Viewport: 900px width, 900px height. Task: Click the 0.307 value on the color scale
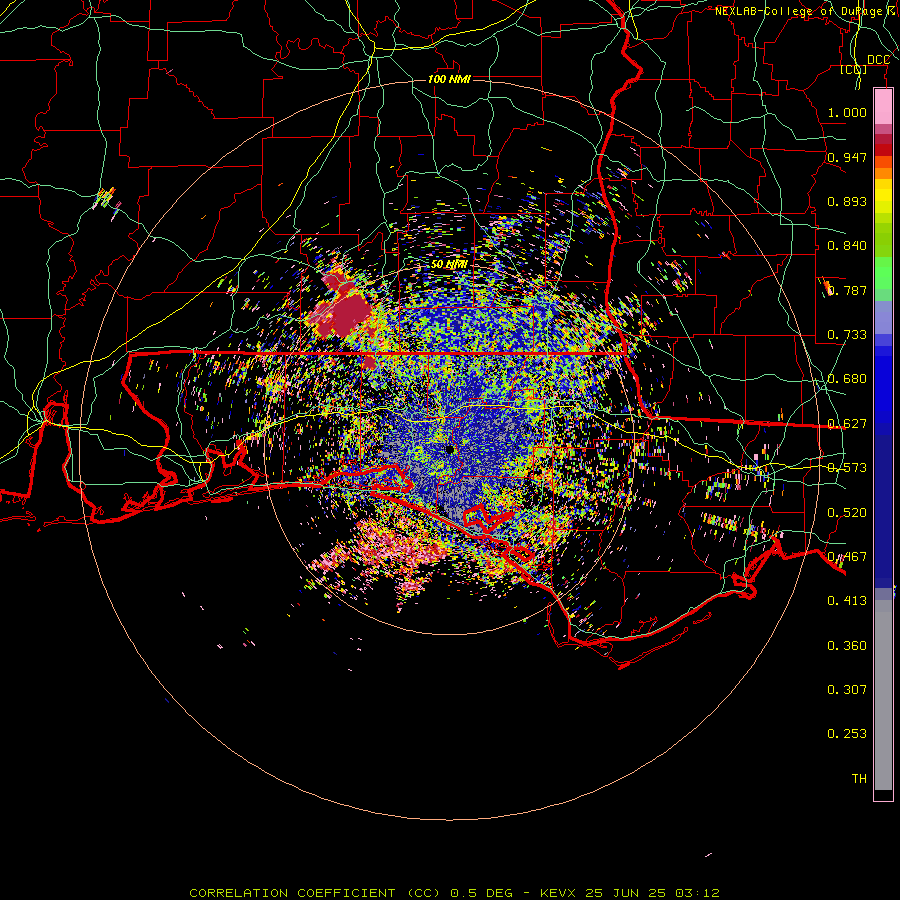pos(847,690)
